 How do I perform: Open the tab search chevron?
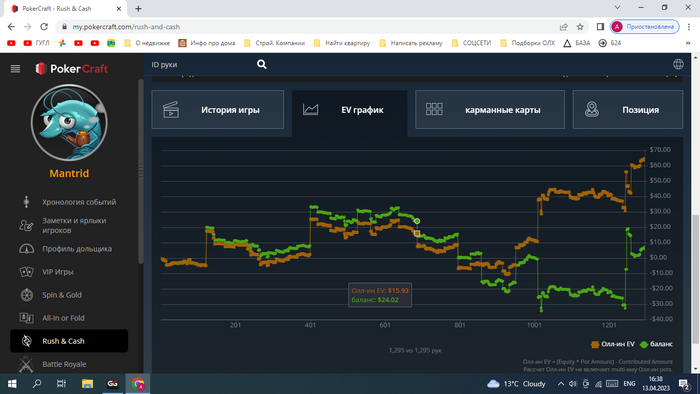tap(617, 8)
